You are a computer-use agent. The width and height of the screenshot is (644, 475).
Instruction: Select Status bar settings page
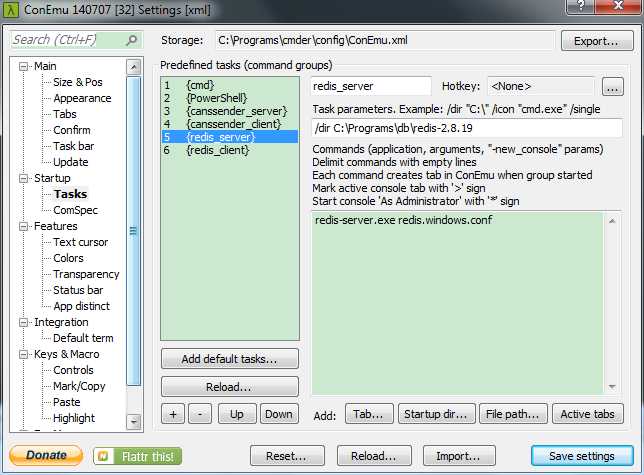click(78, 290)
